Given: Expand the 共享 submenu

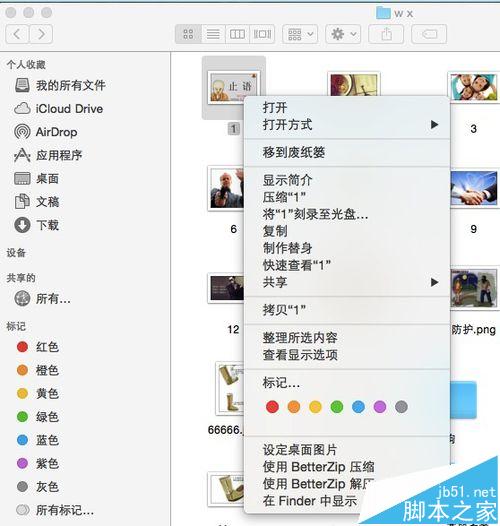Looking at the screenshot, I should (347, 282).
